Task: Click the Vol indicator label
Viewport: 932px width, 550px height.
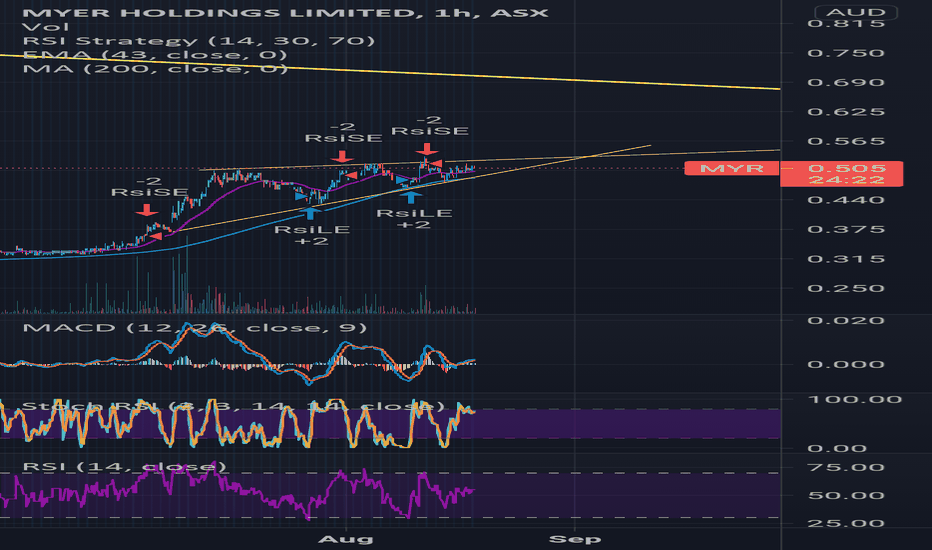Action: [x=45, y=27]
